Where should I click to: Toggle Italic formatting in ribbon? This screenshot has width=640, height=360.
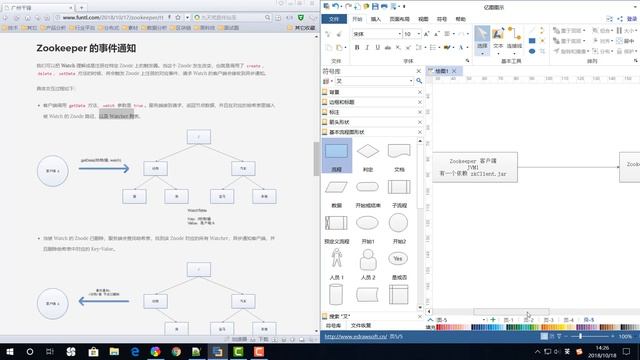click(x=367, y=47)
